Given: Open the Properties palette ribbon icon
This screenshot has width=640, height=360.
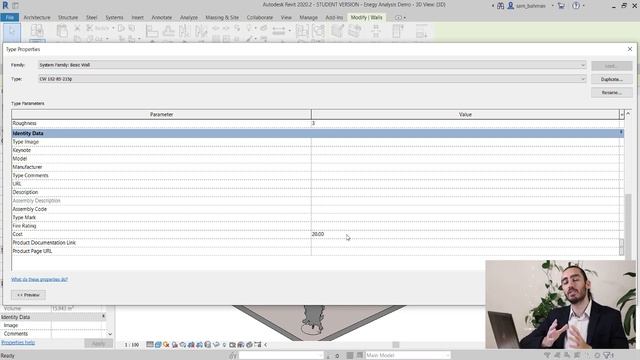Looking at the screenshot, I should (x=37, y=31).
